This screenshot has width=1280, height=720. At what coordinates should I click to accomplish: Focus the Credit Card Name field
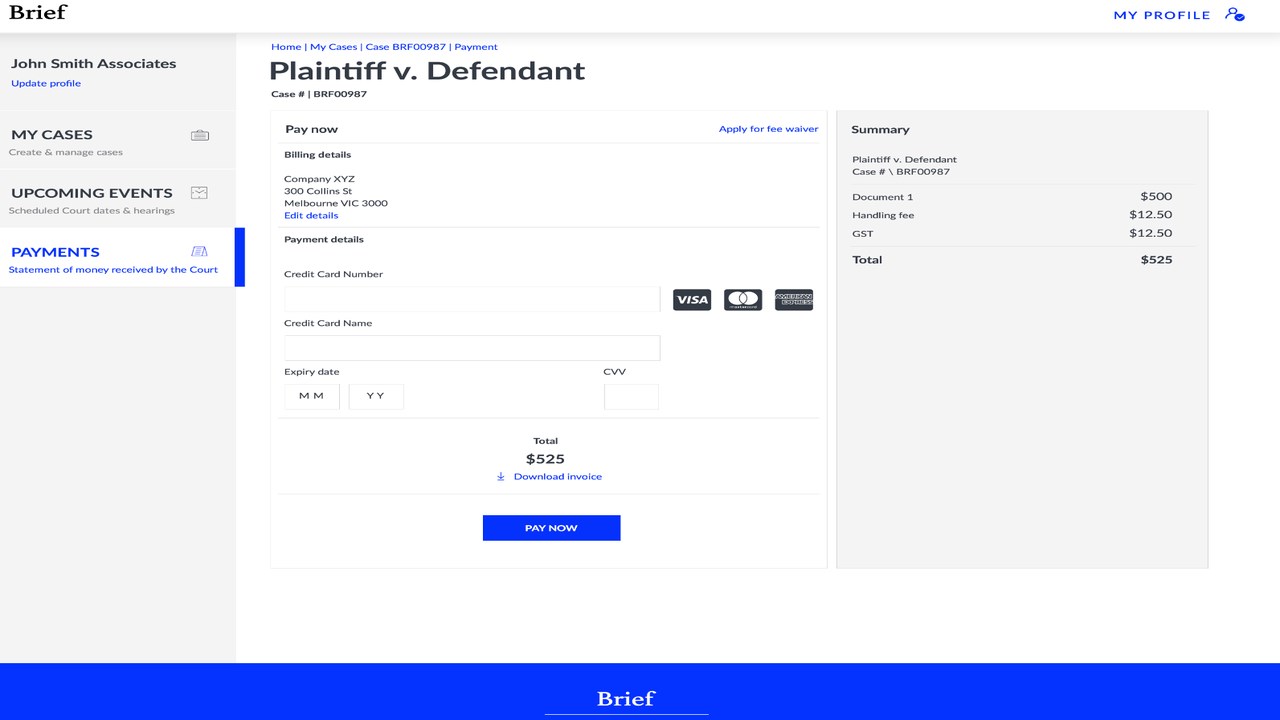tap(472, 348)
